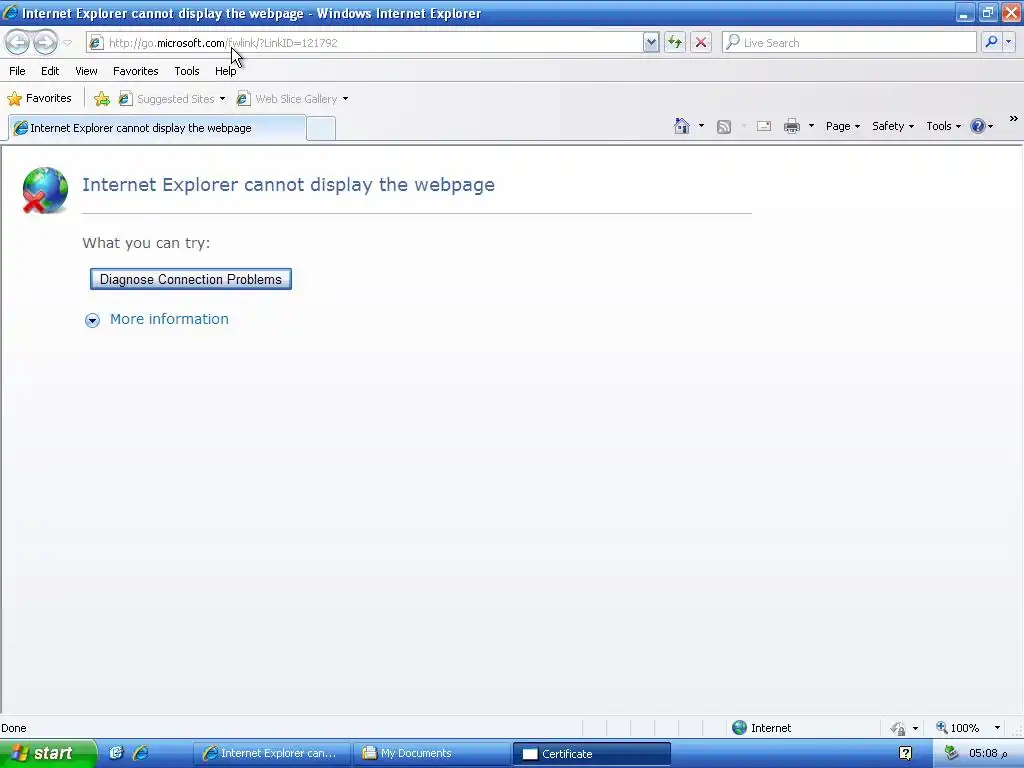Click Diagnose Connection Problems button
Viewport: 1024px width, 768px height.
click(x=191, y=279)
